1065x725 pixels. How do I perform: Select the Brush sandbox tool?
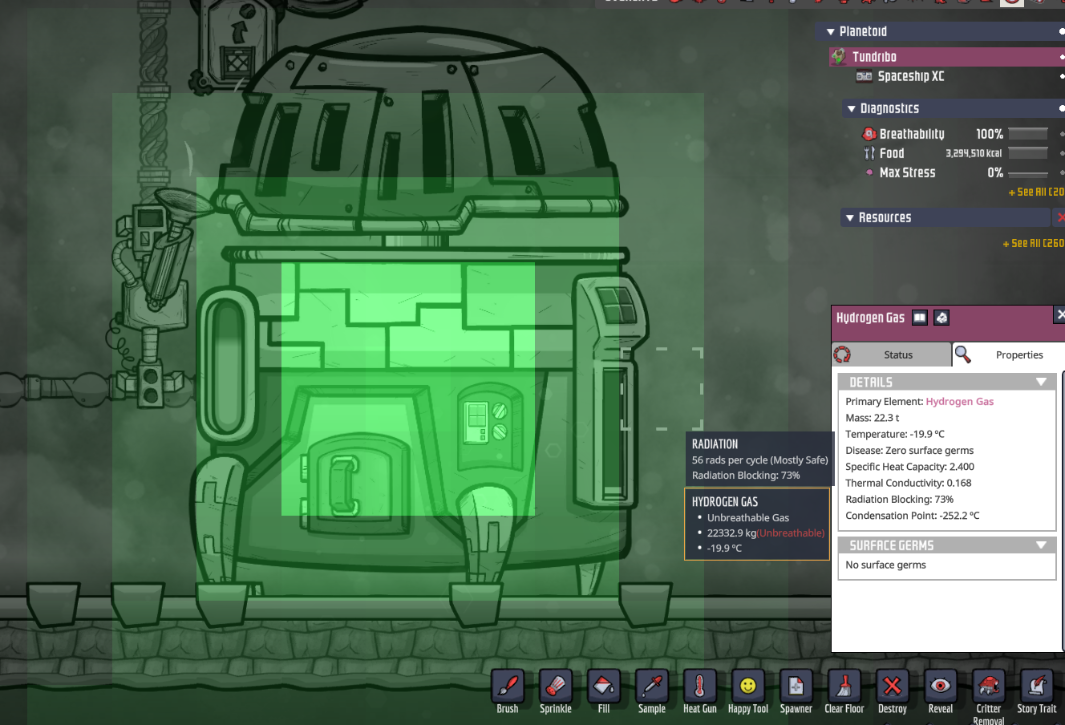tap(507, 686)
